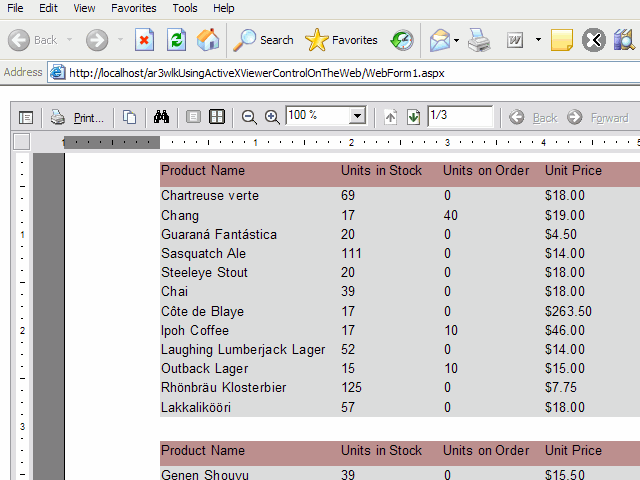This screenshot has height=480, width=640.
Task: Go to the next page arrow
Action: click(413, 117)
